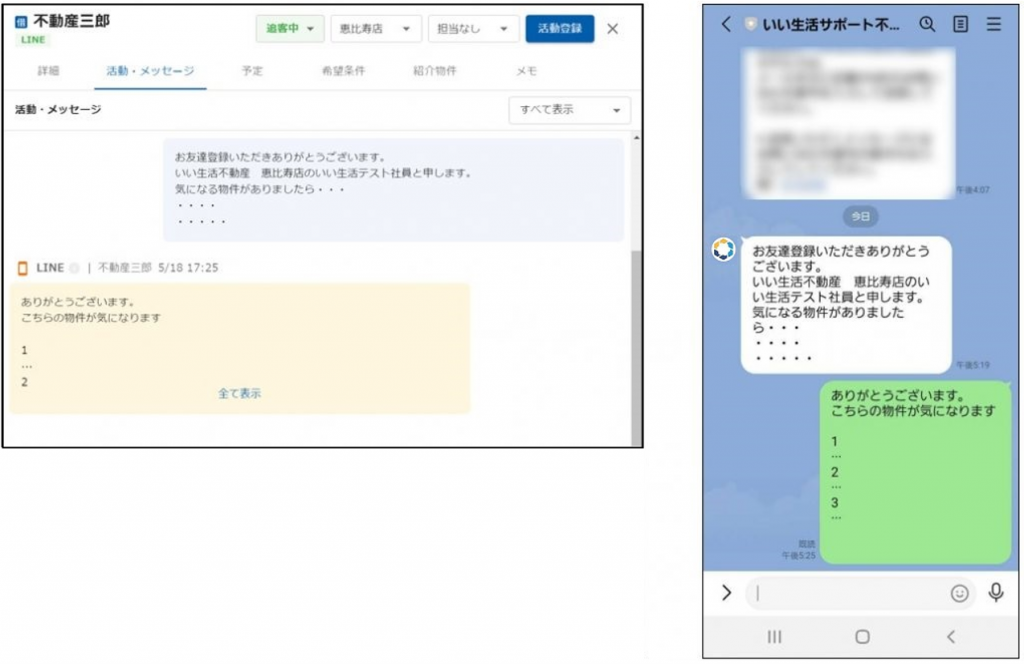
Task: Tap the white お友達登録 message in LINE
Action: pyautogui.click(x=846, y=304)
